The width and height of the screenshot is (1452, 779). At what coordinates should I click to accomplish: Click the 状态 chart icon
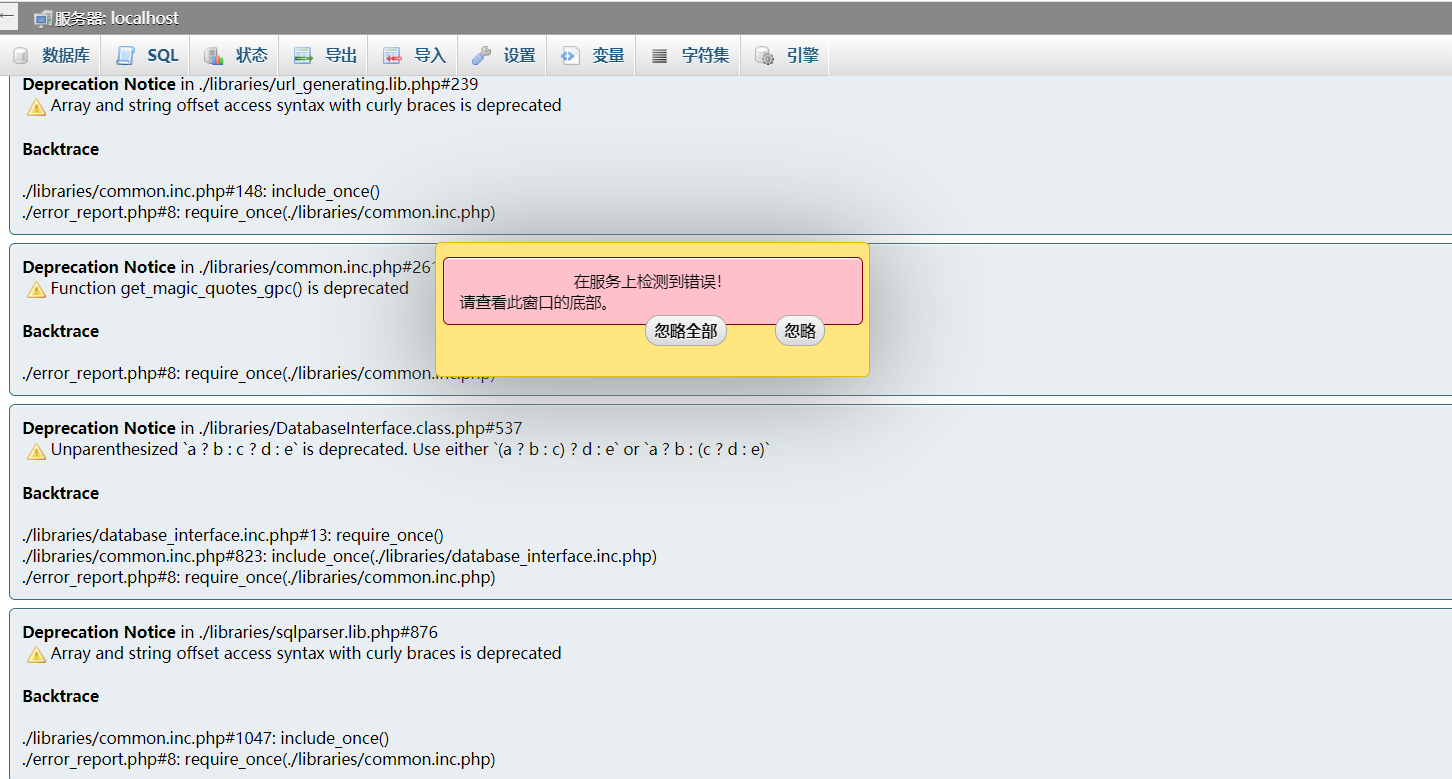[x=213, y=56]
